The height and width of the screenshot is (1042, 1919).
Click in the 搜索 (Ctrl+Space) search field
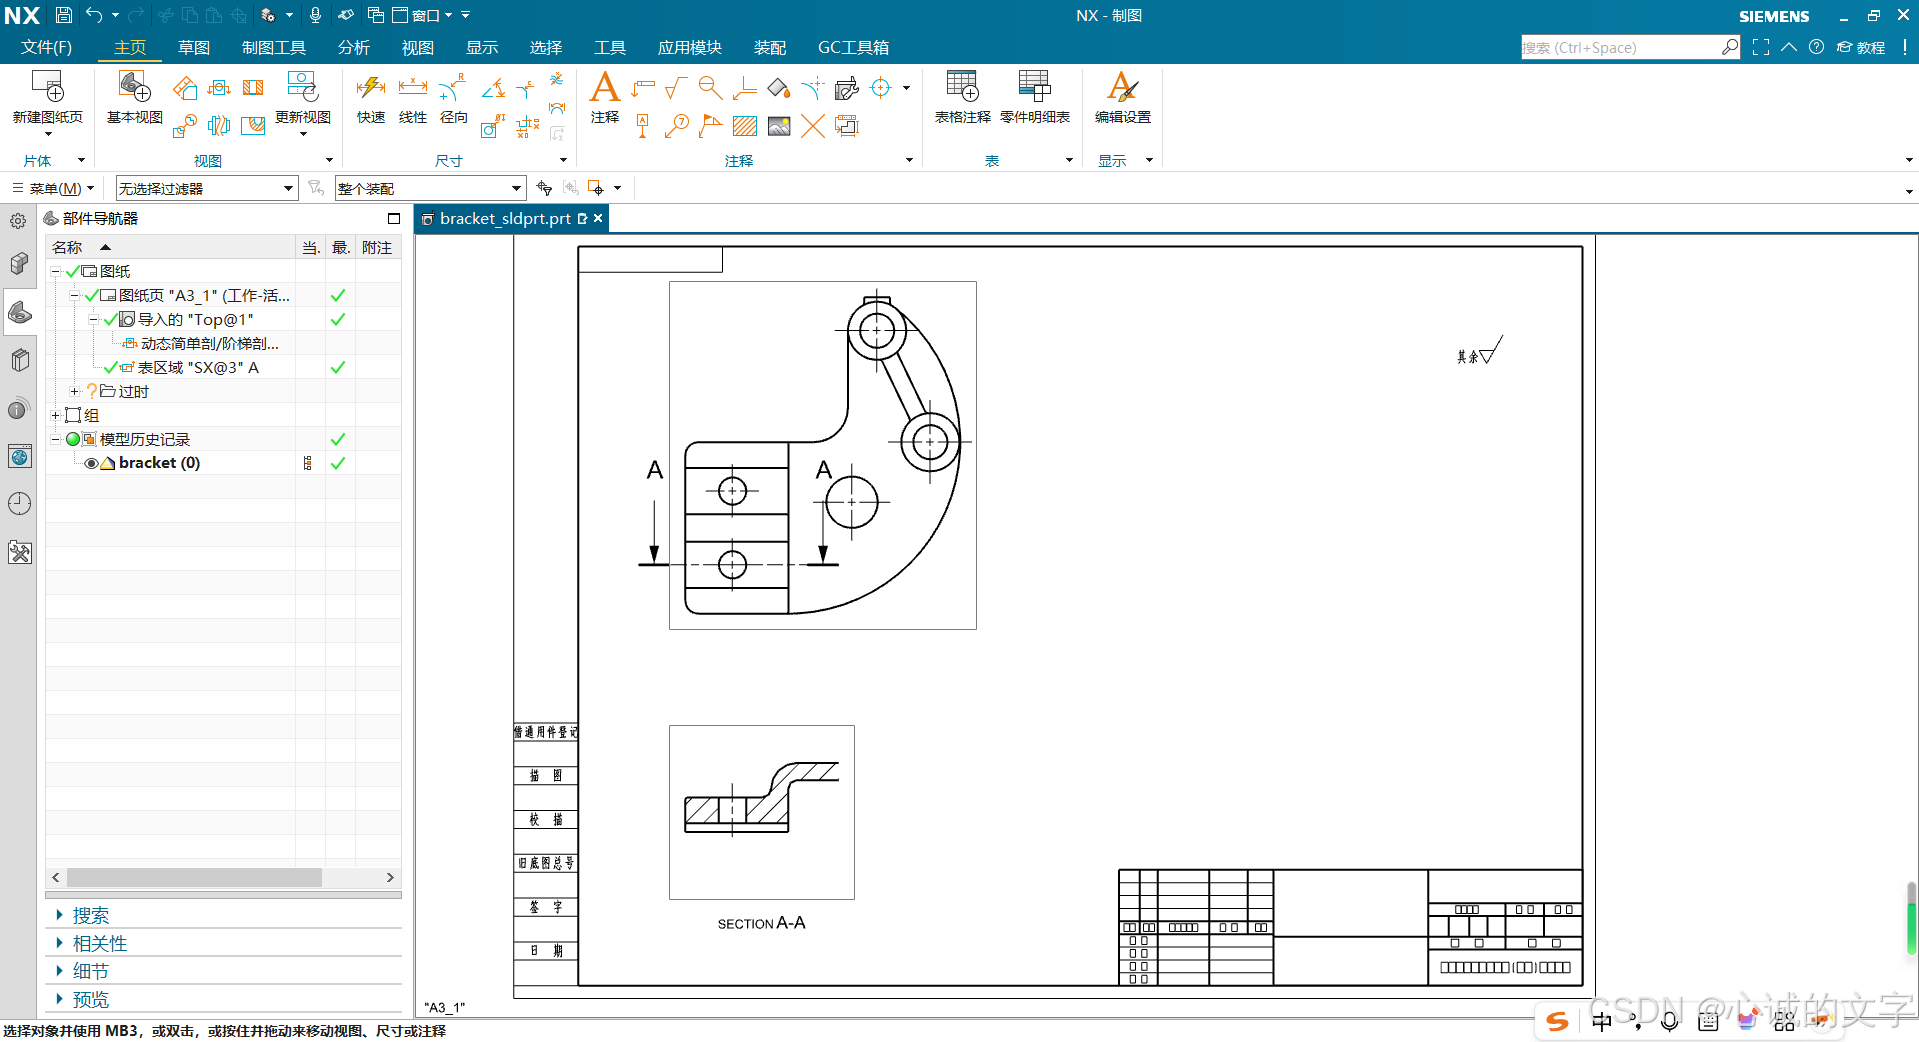pyautogui.click(x=1620, y=47)
